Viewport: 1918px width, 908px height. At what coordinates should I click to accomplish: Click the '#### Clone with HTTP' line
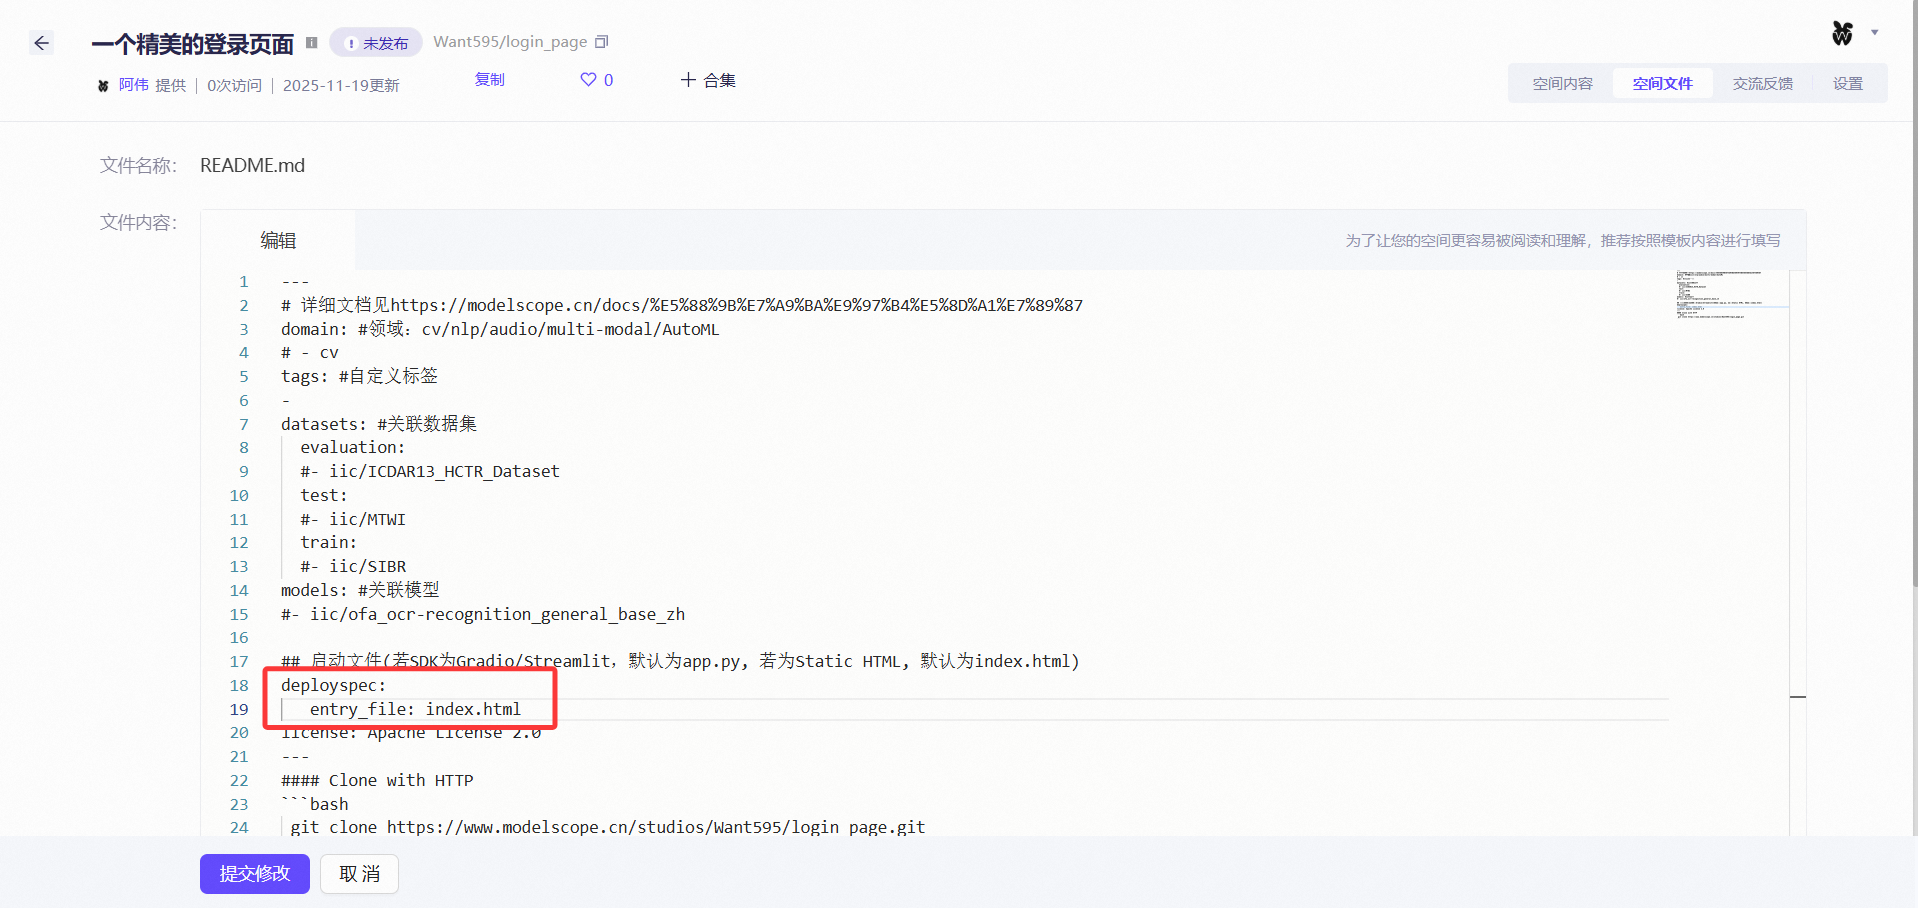pyautogui.click(x=377, y=780)
